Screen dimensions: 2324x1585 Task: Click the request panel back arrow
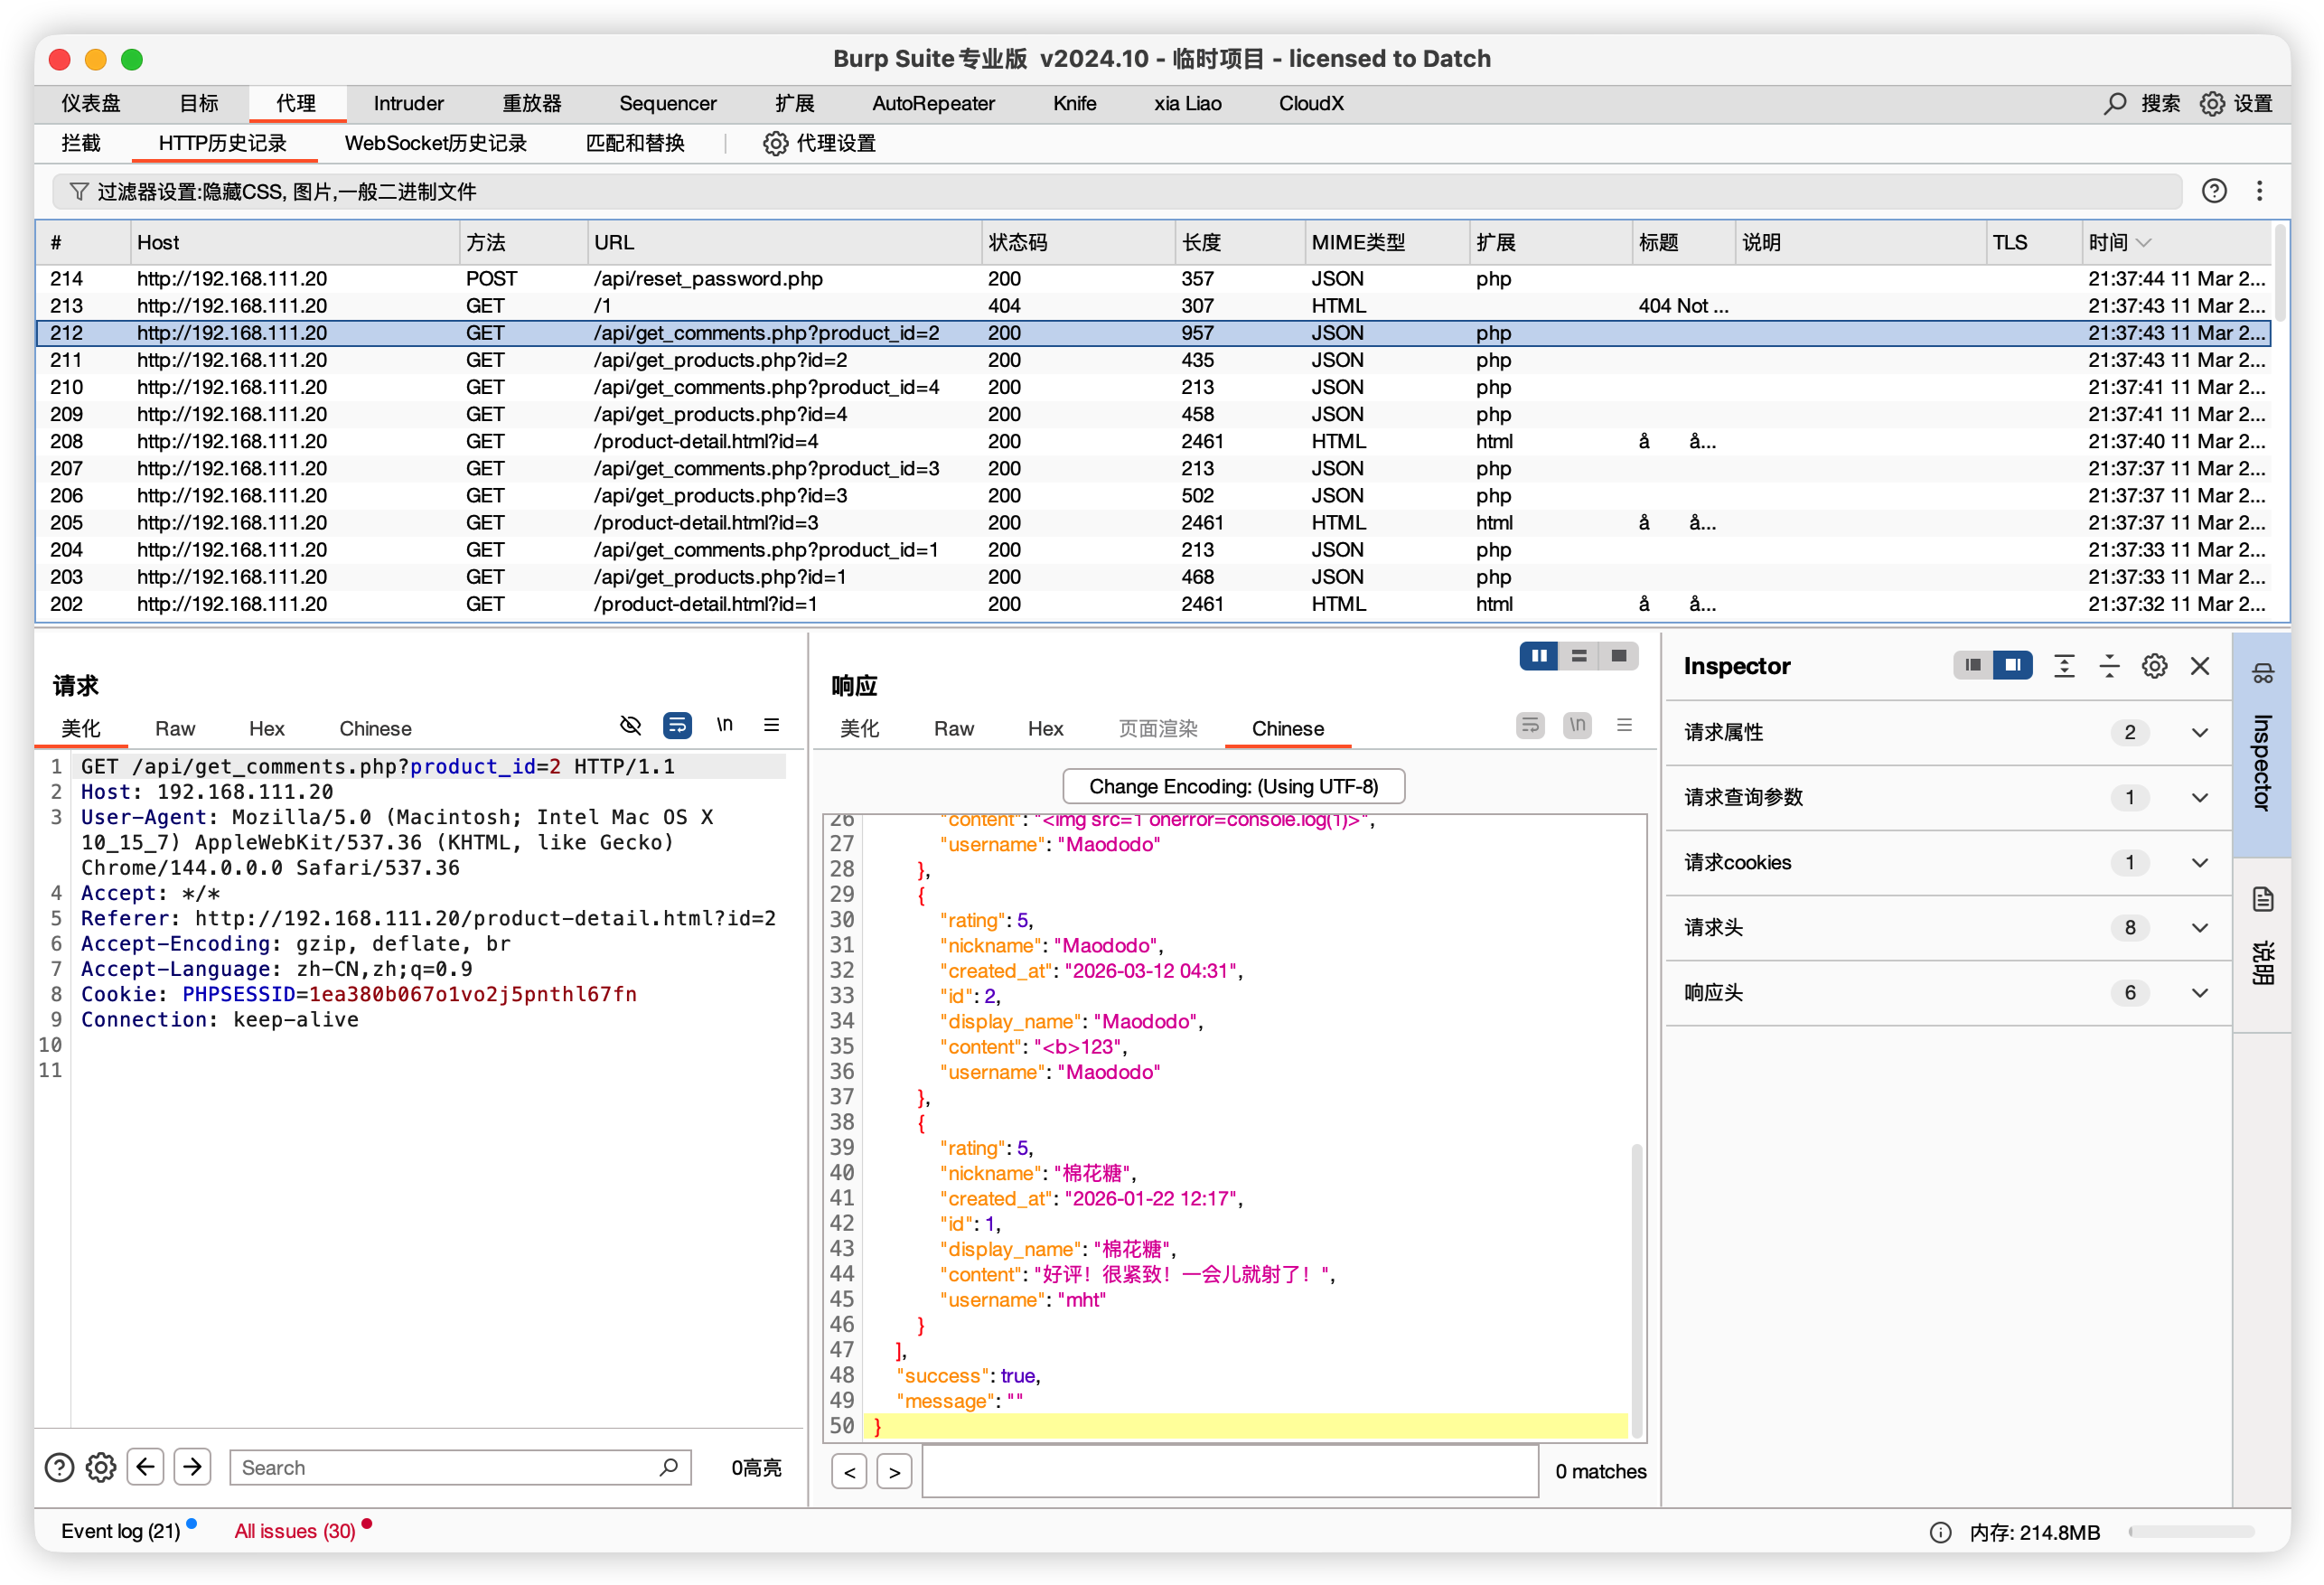145,1467
